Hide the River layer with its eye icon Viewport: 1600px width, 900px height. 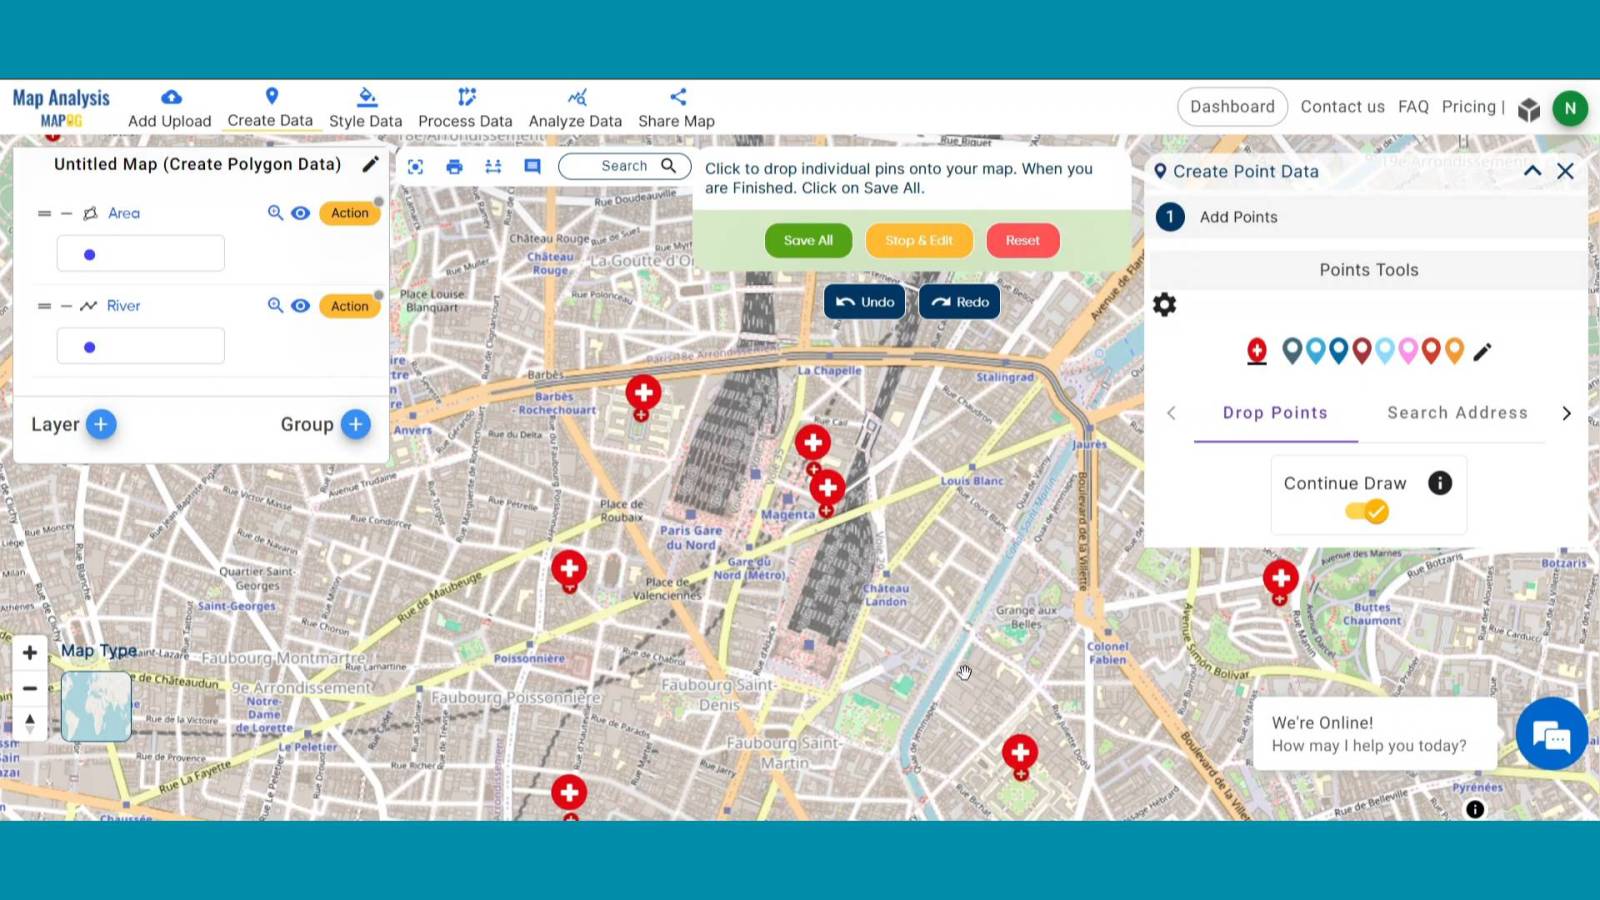tap(300, 305)
